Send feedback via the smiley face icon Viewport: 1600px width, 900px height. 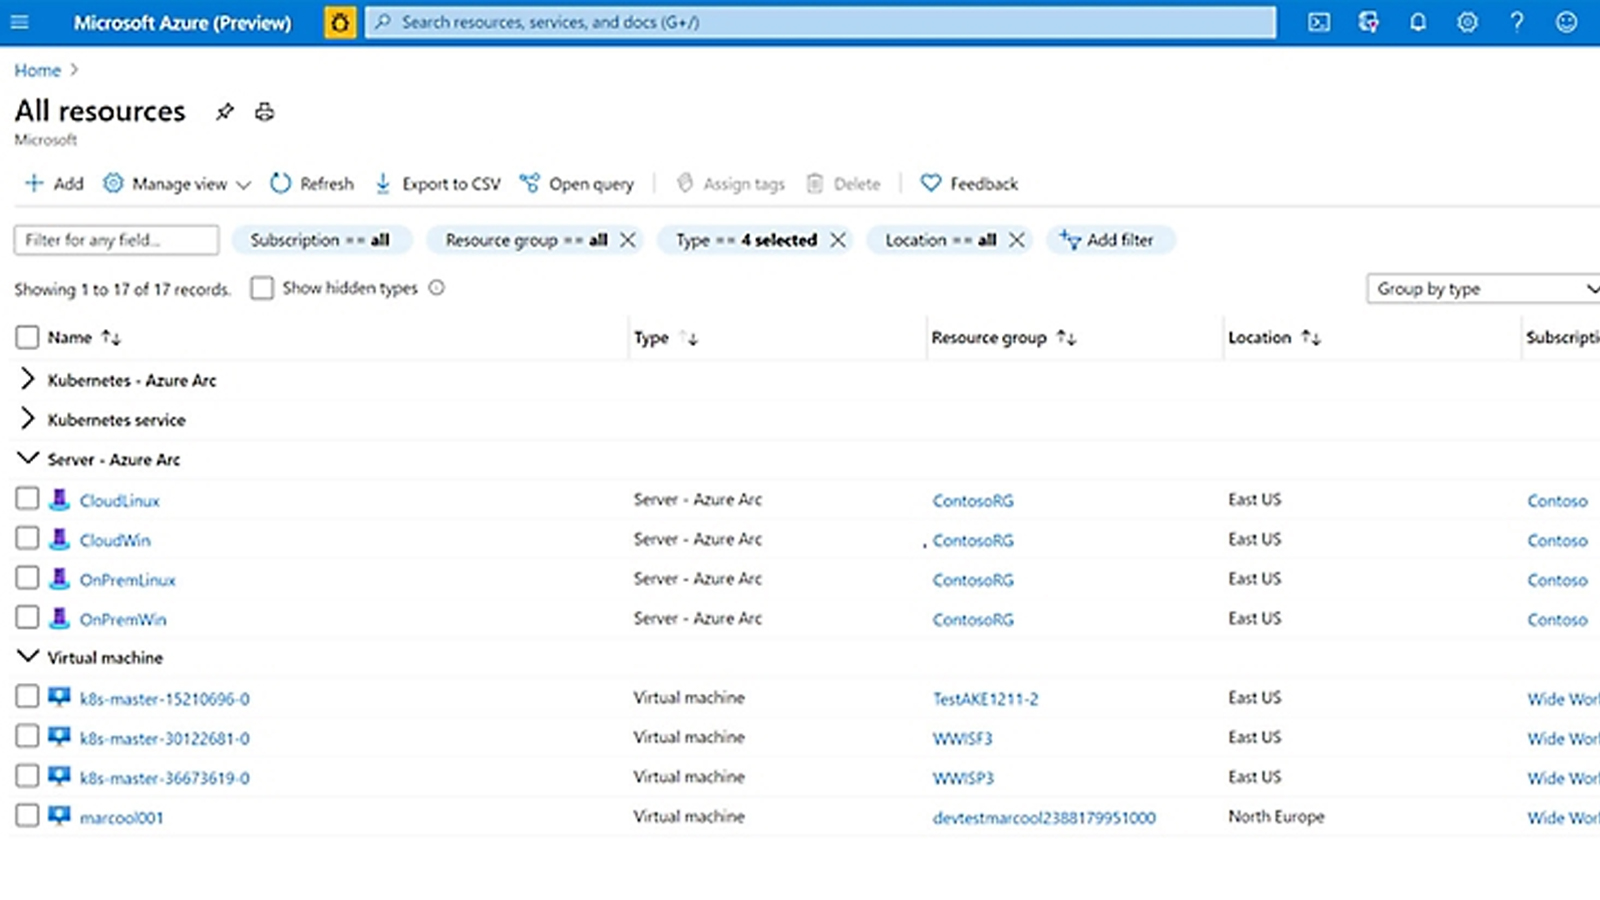(x=1565, y=22)
